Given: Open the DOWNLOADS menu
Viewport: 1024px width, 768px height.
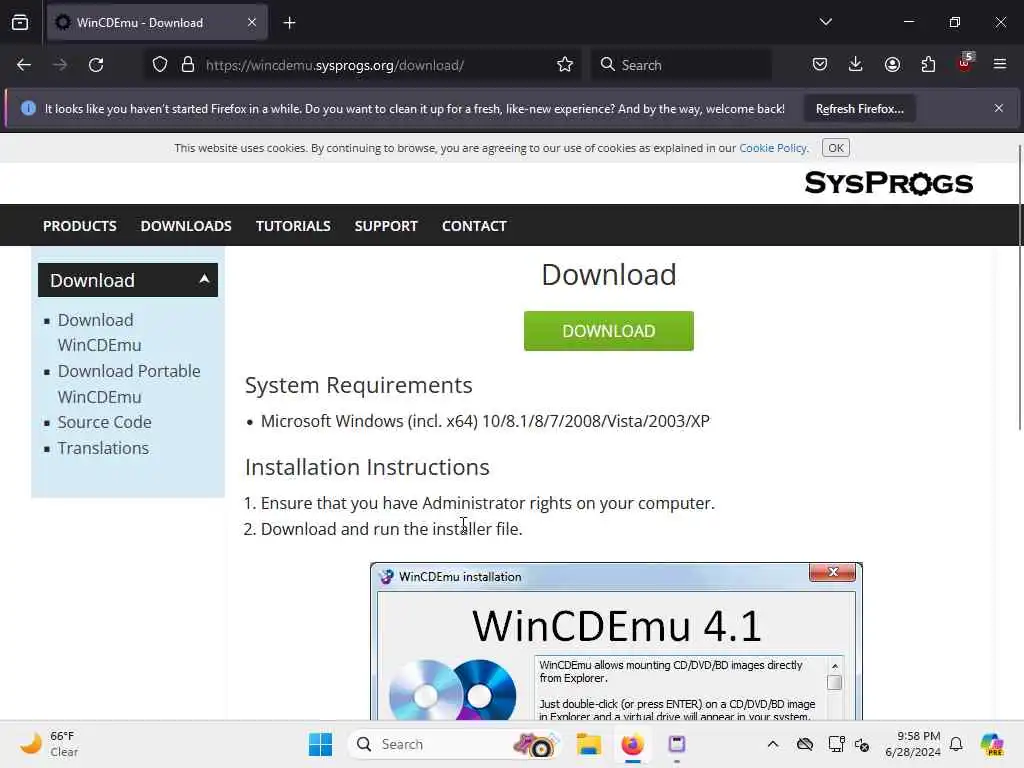Looking at the screenshot, I should [x=186, y=226].
